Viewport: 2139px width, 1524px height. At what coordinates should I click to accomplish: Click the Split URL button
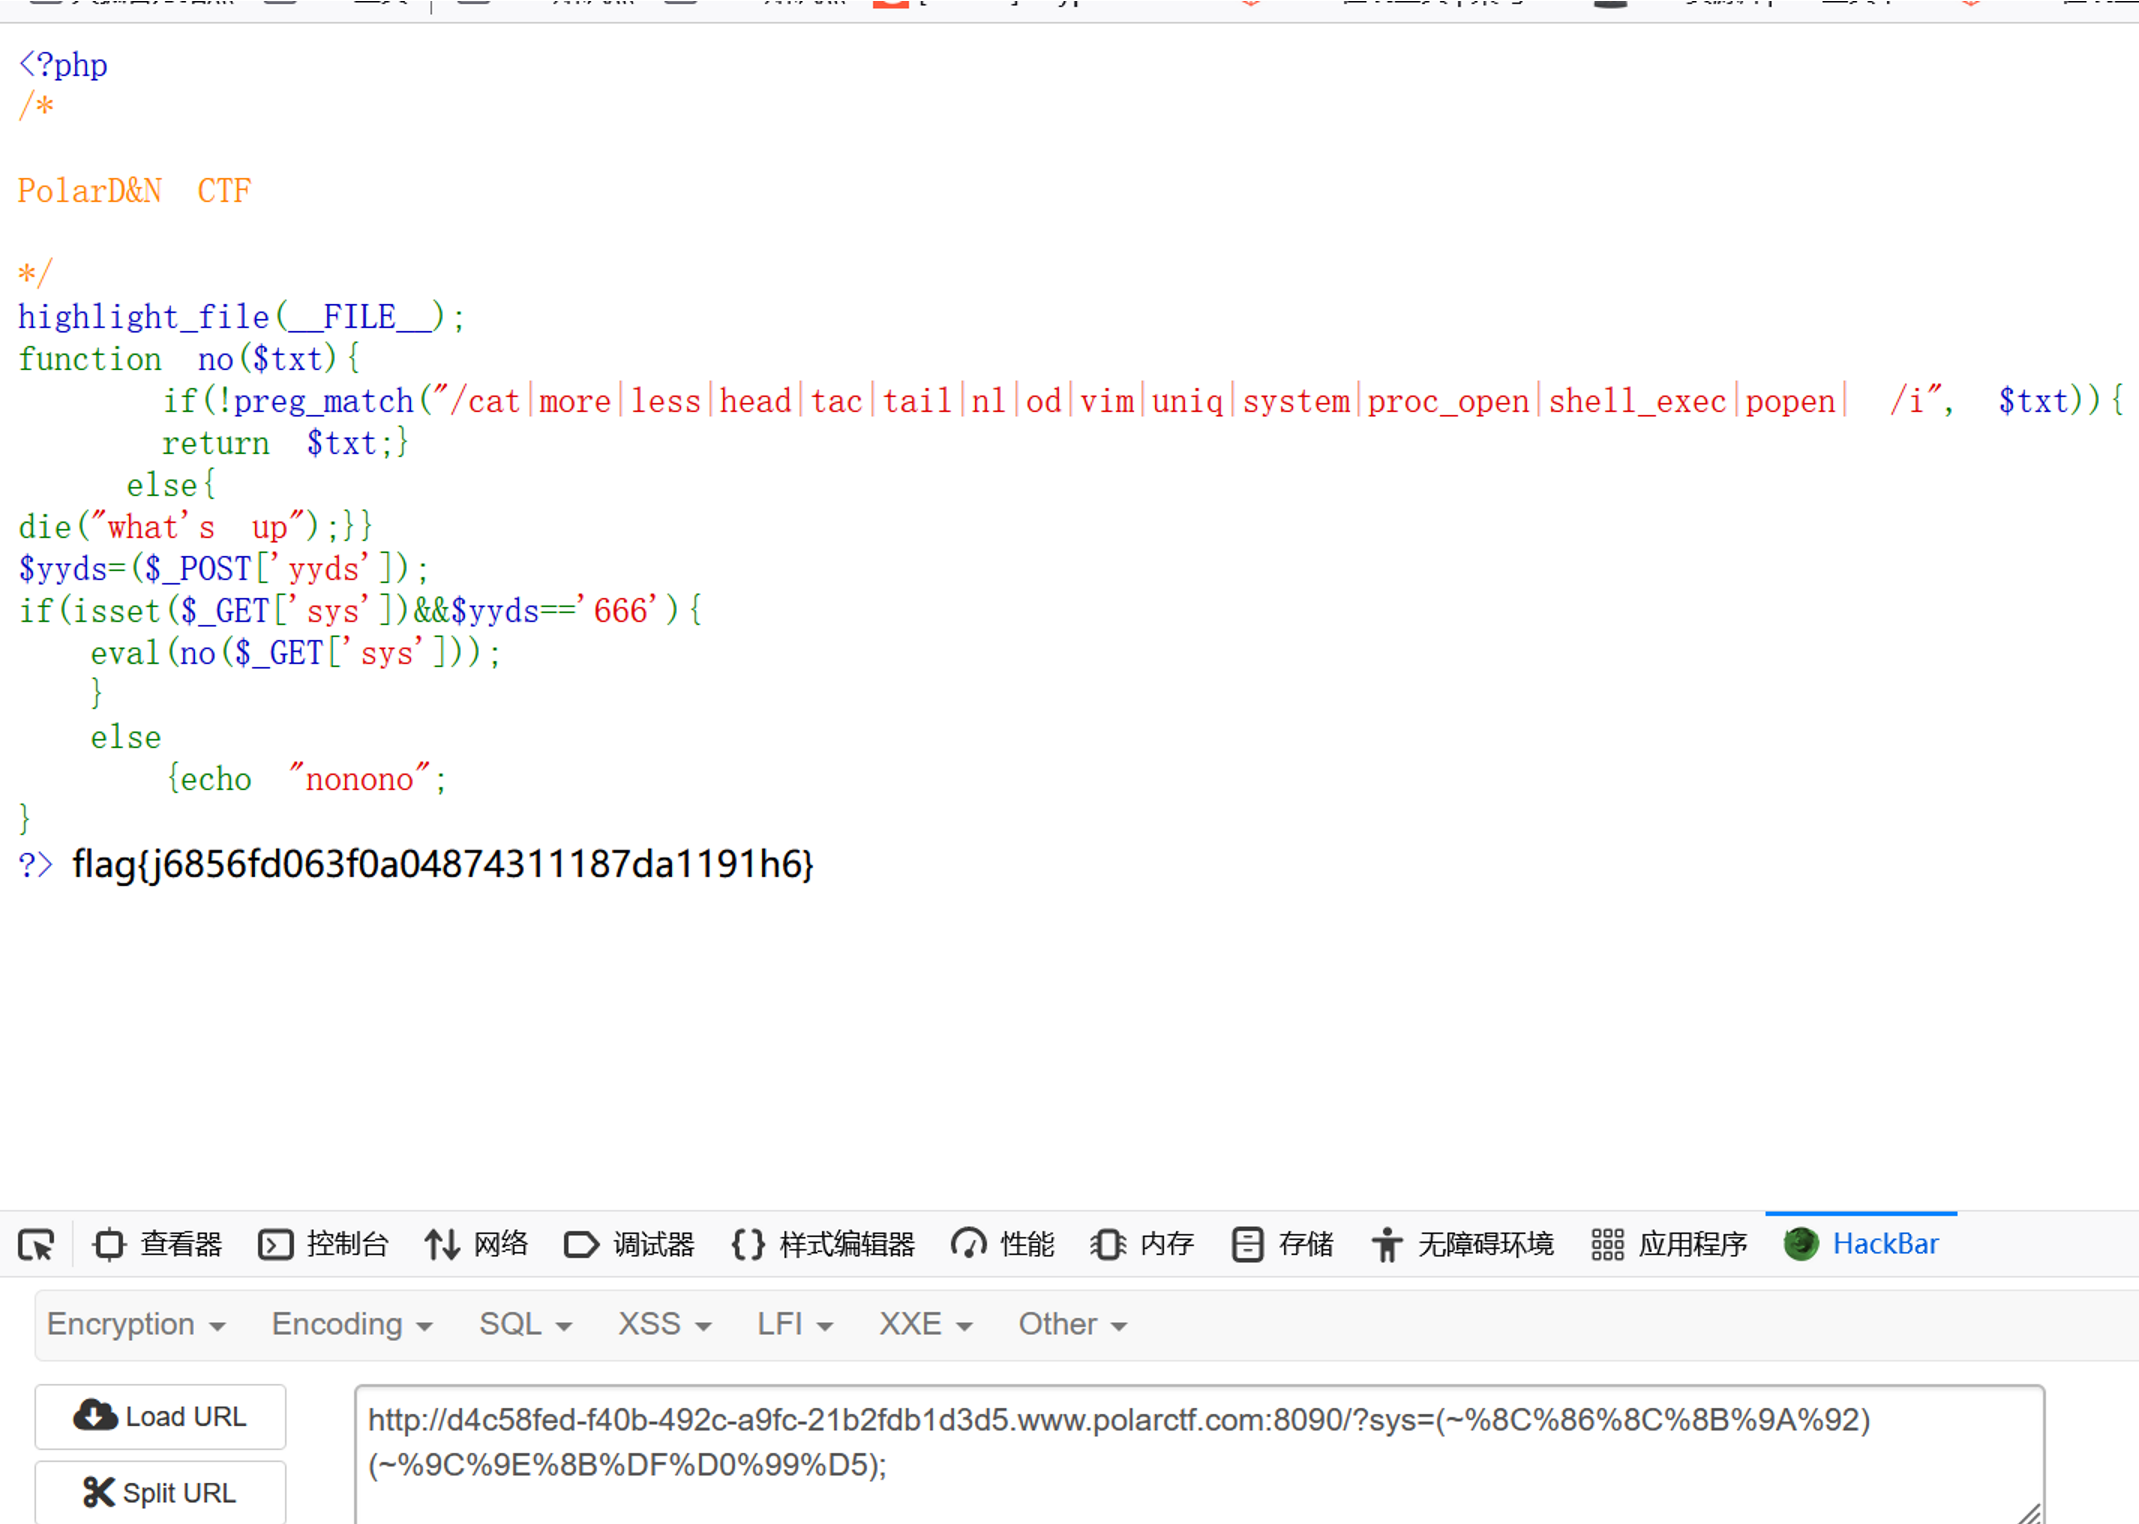coord(160,1492)
